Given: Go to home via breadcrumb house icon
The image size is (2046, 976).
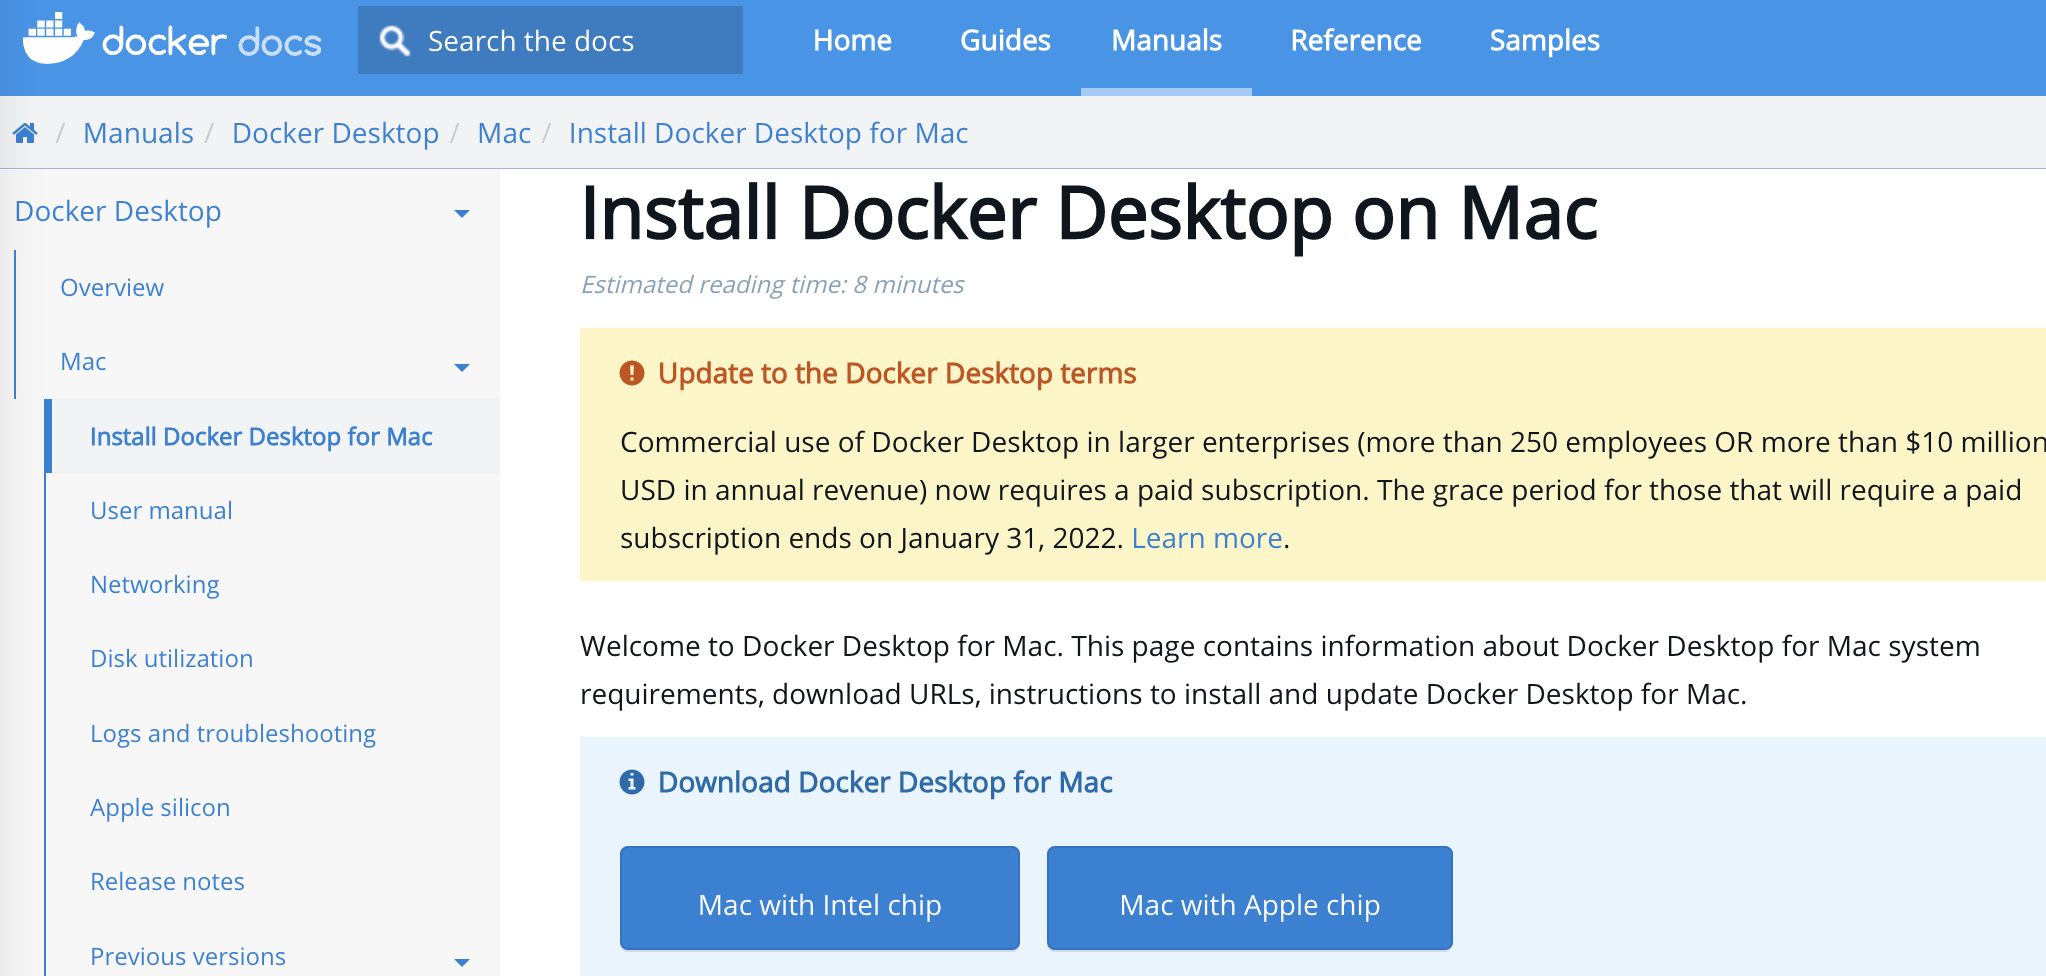Looking at the screenshot, I should click(x=25, y=133).
